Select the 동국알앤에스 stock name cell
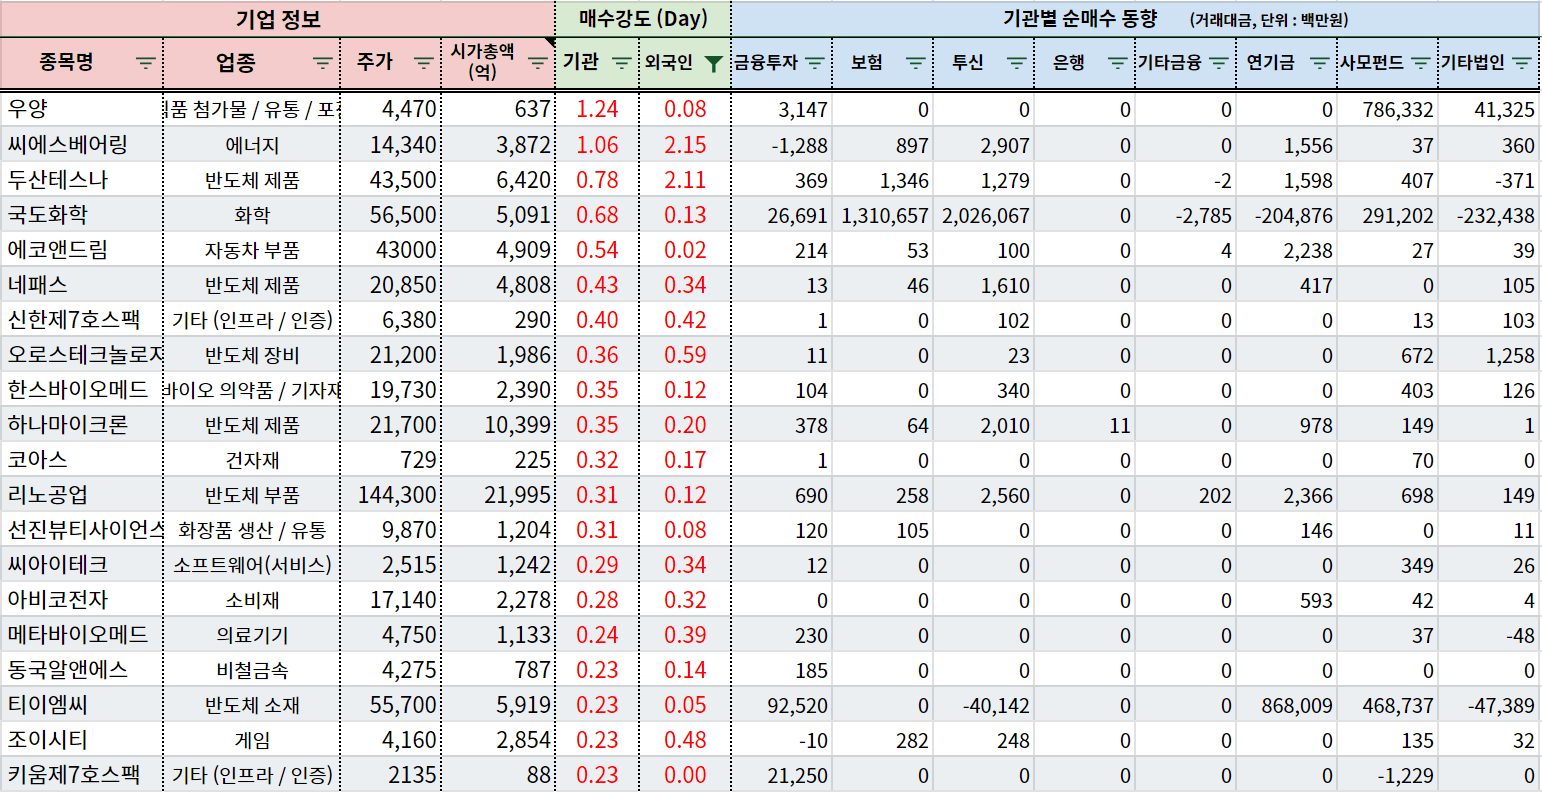 pos(82,669)
